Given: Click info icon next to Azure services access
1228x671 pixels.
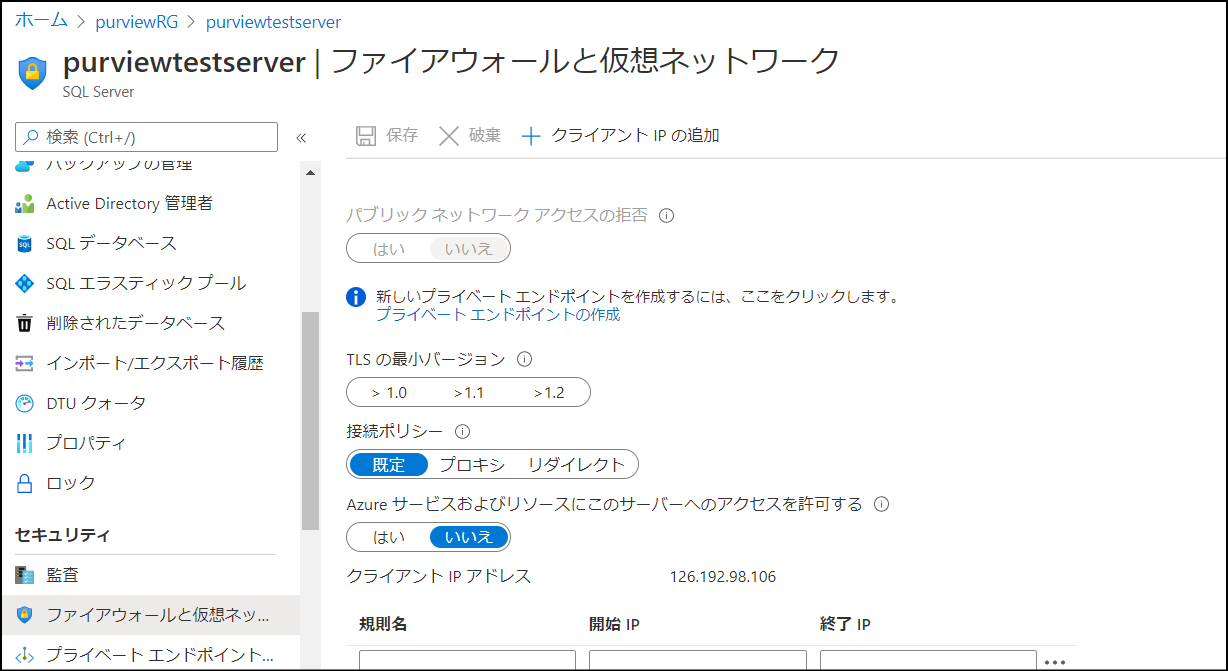Looking at the screenshot, I should 881,504.
